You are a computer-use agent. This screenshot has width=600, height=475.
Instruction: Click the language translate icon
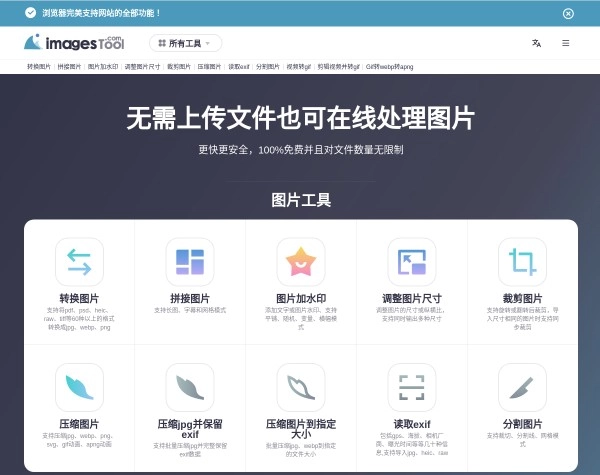click(537, 43)
